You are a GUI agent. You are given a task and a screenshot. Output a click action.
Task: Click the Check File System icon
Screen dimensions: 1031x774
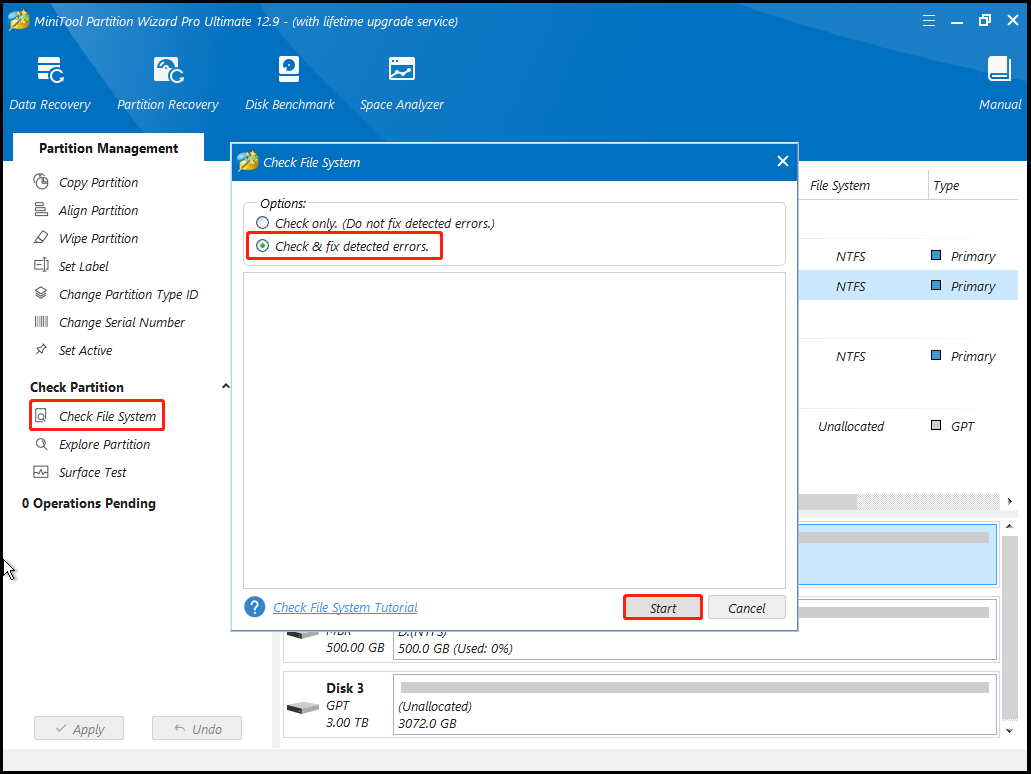(x=41, y=416)
